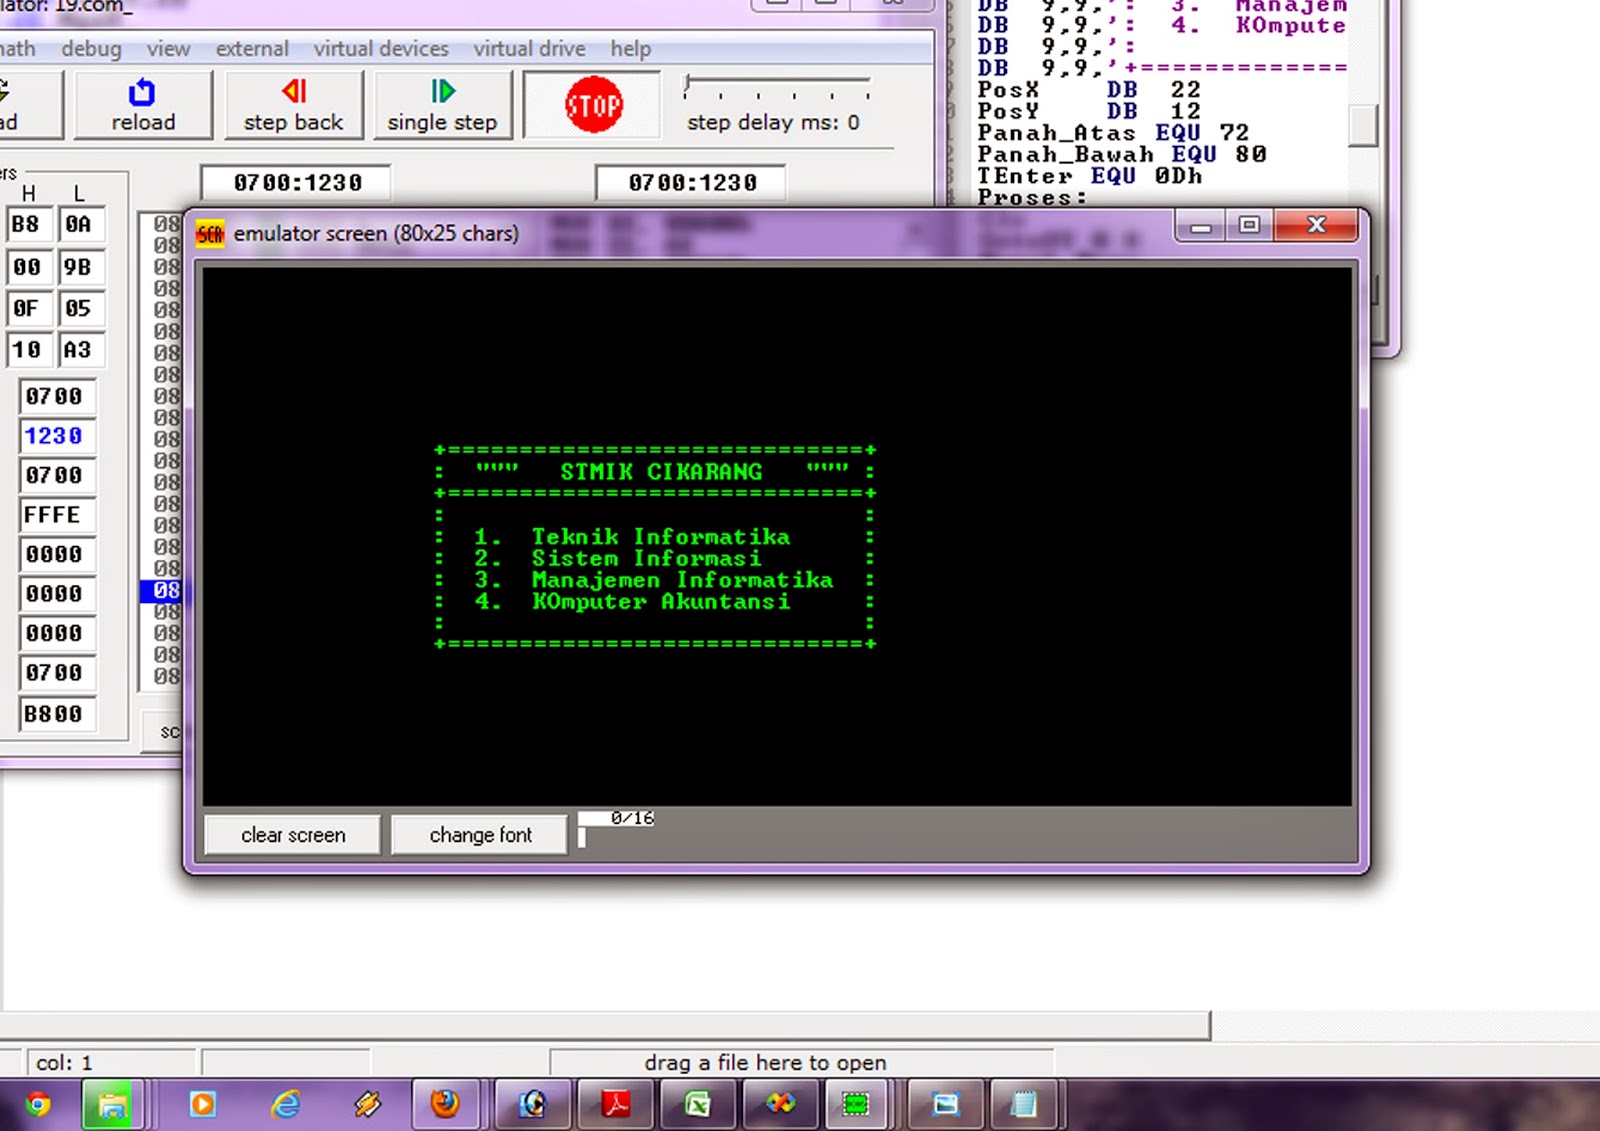The height and width of the screenshot is (1131, 1600).
Task: Minimize the emulator screen window
Action: coord(1201,226)
